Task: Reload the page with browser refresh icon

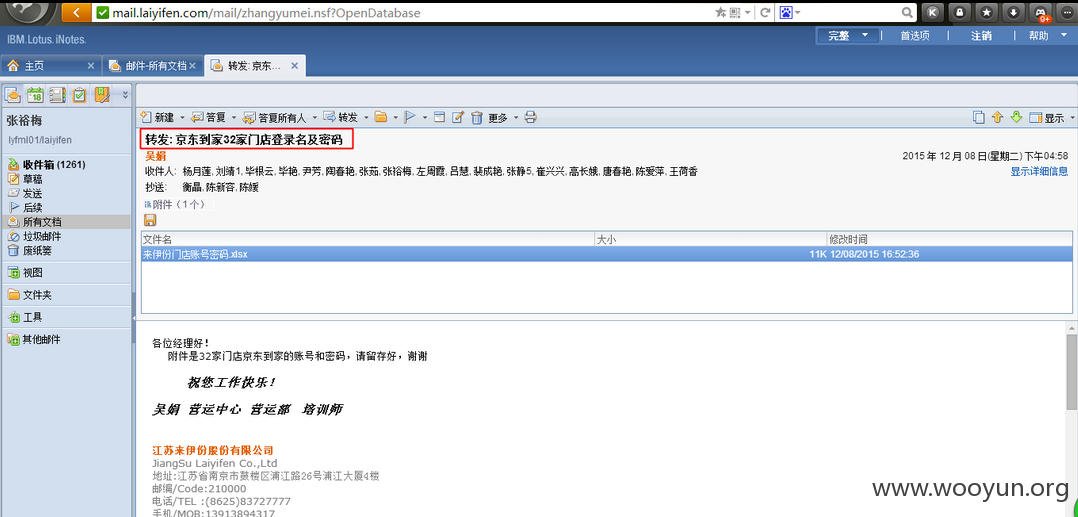Action: [764, 12]
